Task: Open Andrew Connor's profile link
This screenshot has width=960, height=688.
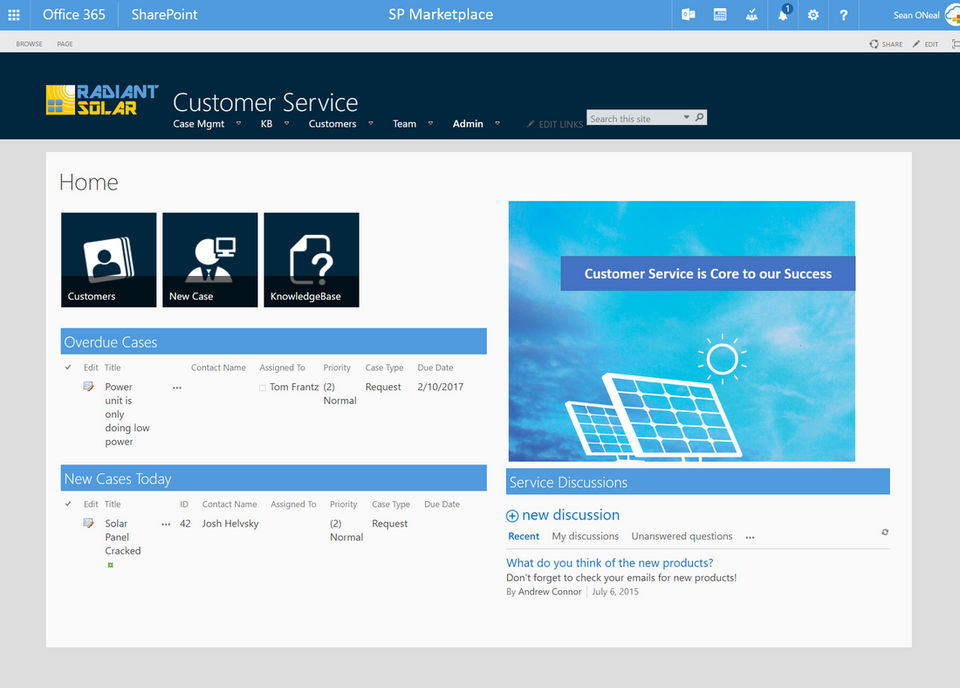Action: coord(550,592)
